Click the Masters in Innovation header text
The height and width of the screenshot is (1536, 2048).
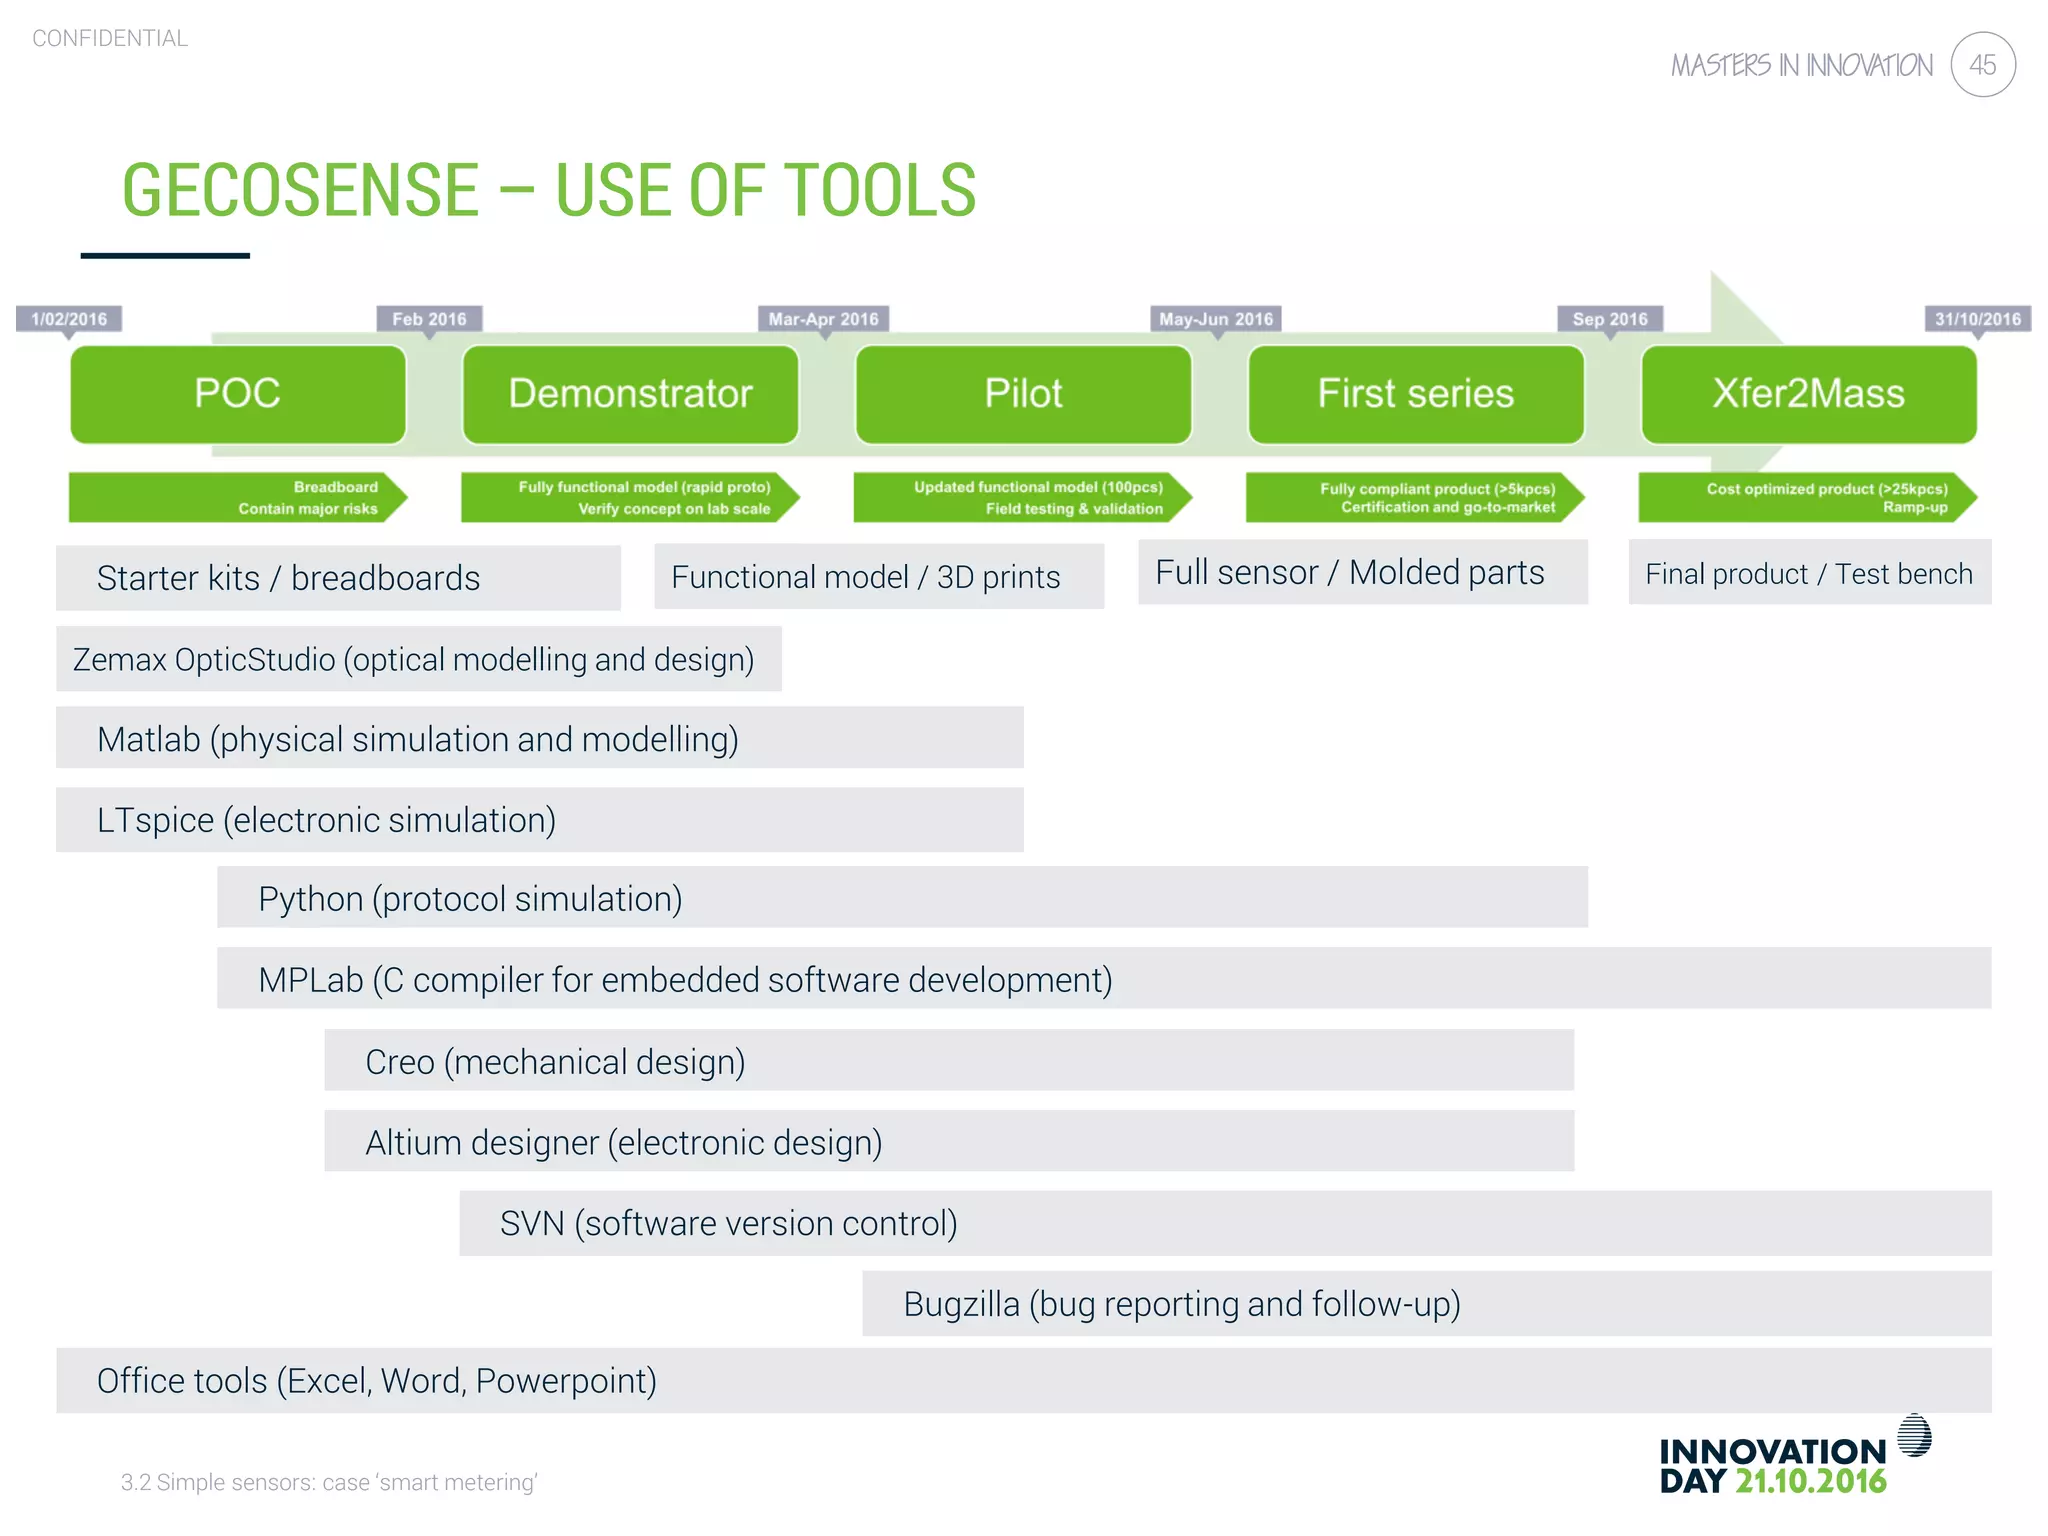(x=1801, y=66)
